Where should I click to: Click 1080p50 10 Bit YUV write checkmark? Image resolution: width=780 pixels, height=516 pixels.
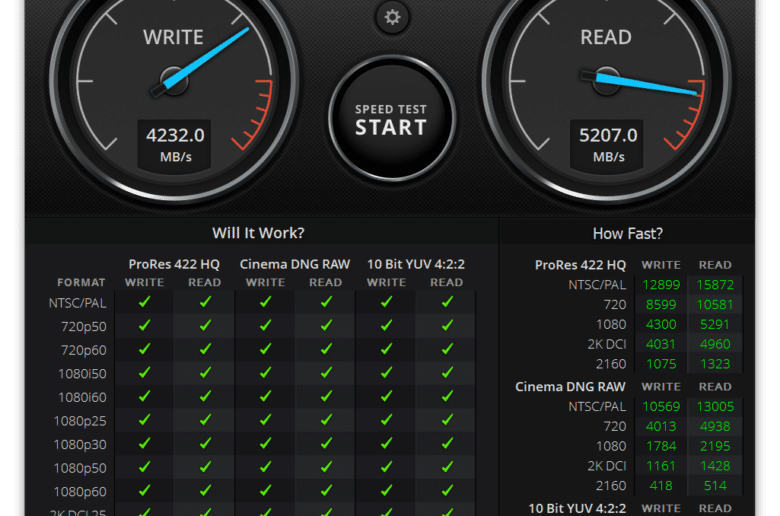tap(387, 467)
